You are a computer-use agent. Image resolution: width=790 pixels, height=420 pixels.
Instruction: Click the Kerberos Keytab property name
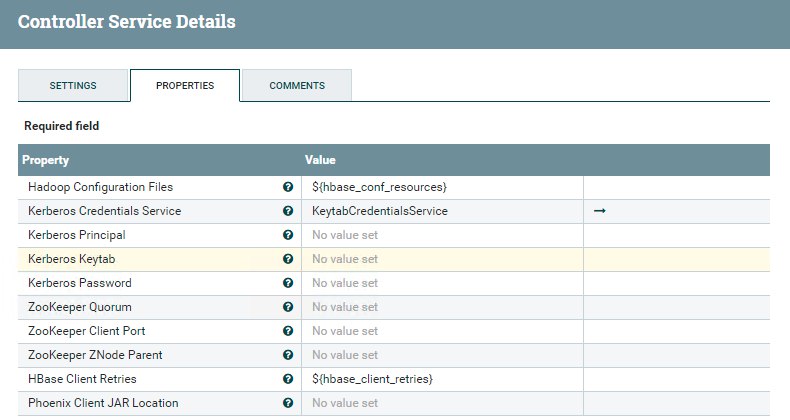point(72,259)
